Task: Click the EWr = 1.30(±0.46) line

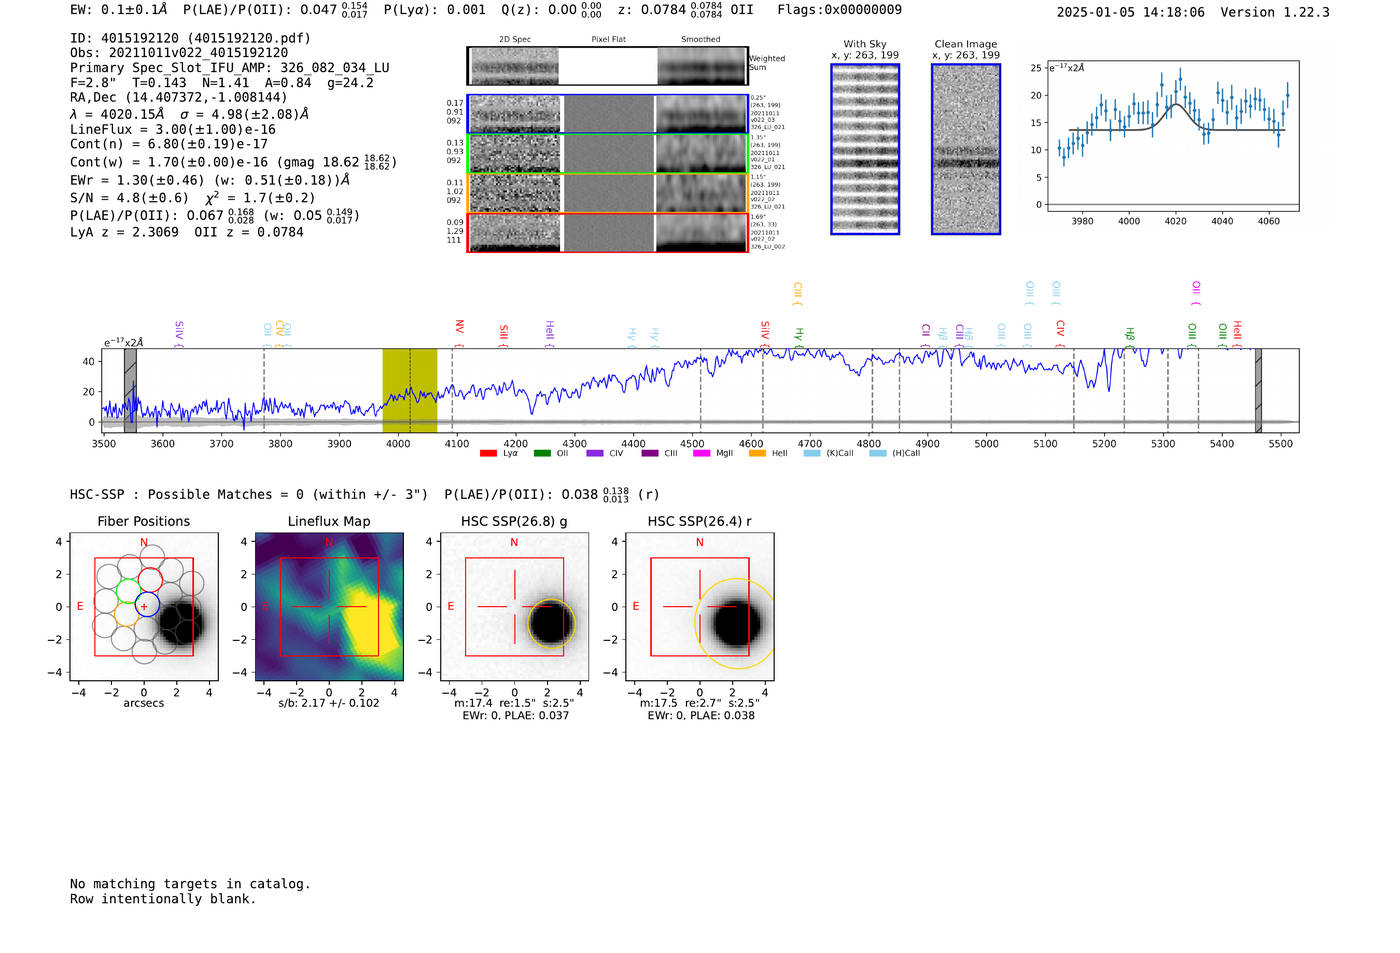Action: click(210, 181)
